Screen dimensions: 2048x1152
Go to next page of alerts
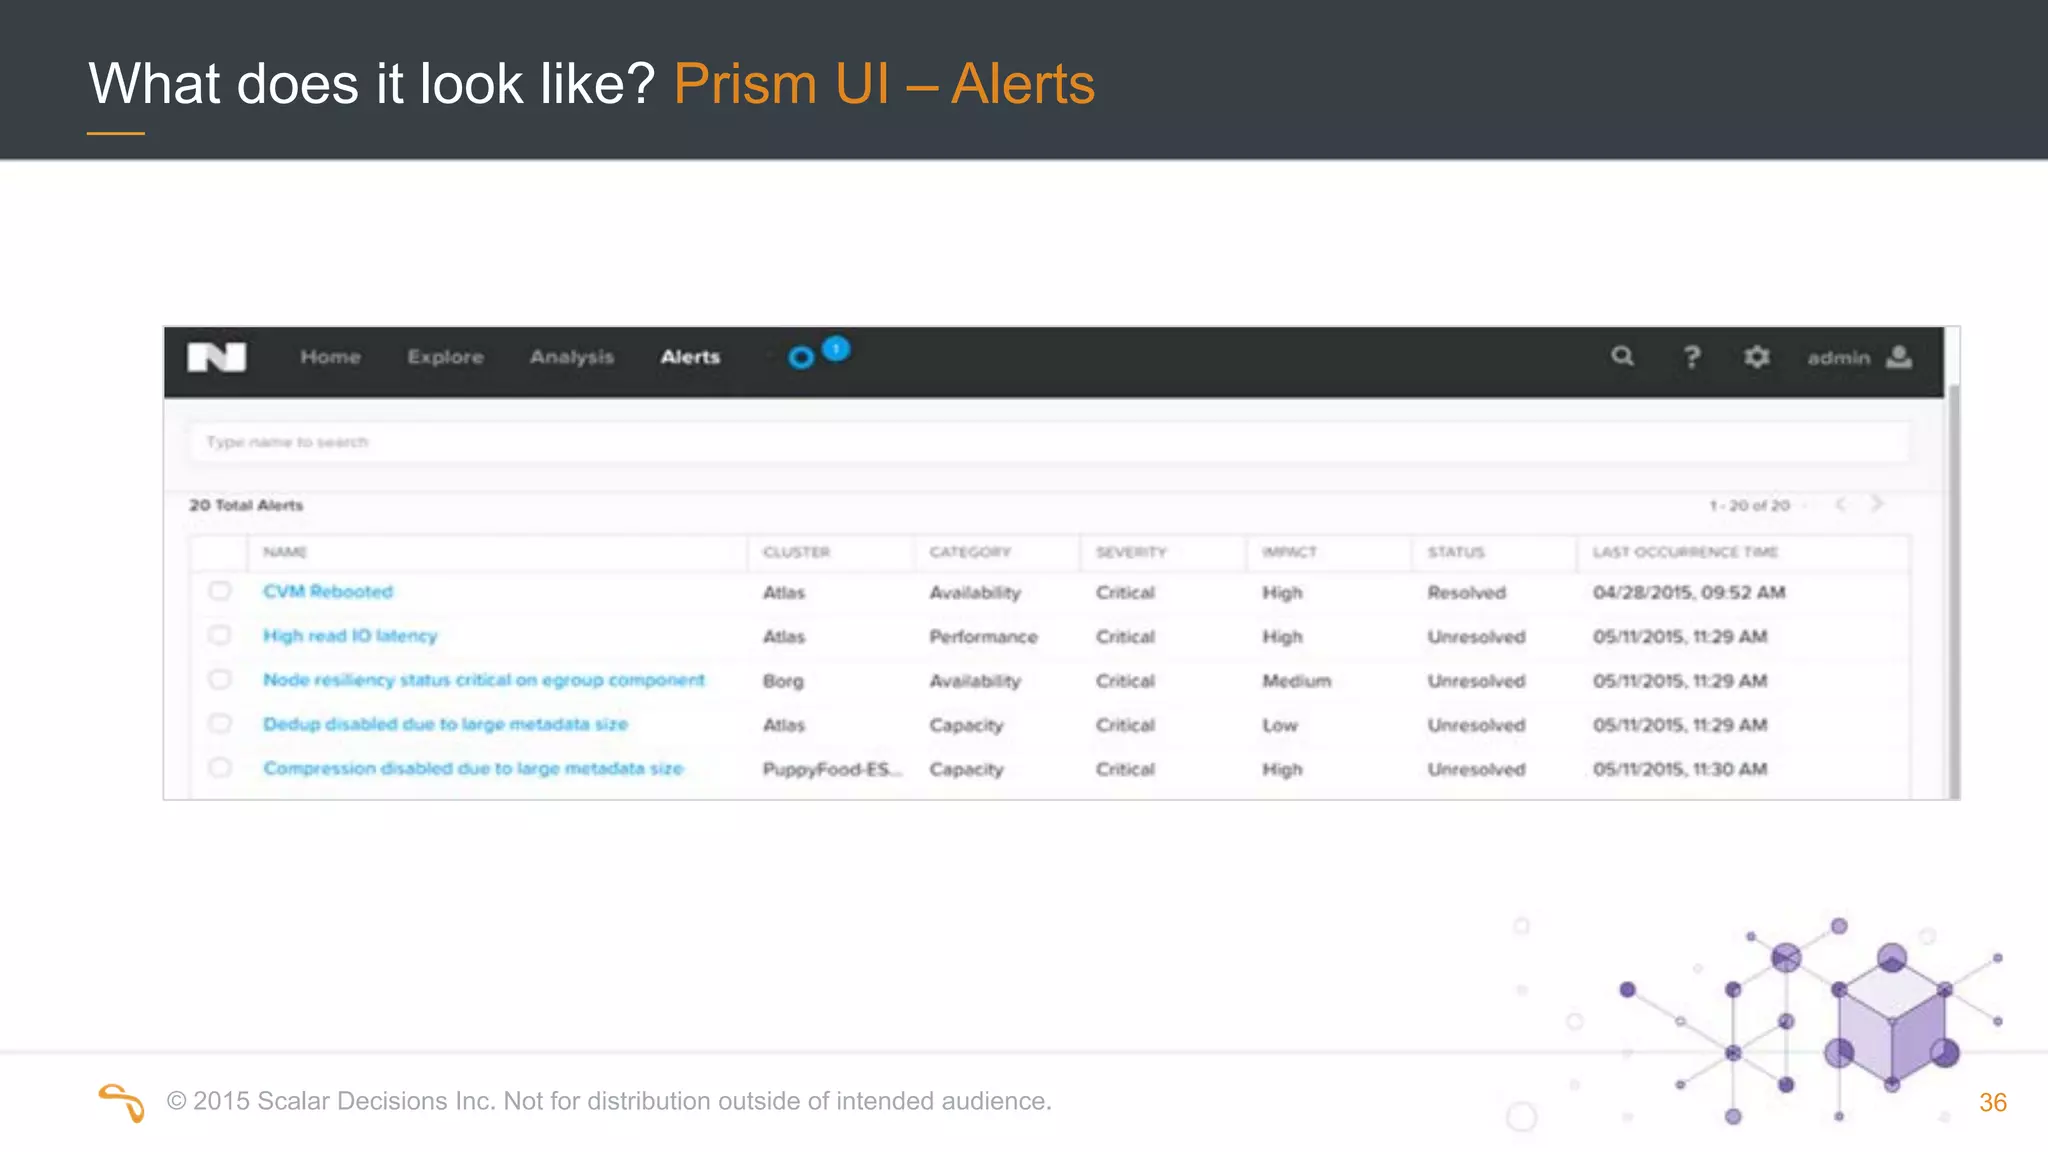click(1877, 504)
